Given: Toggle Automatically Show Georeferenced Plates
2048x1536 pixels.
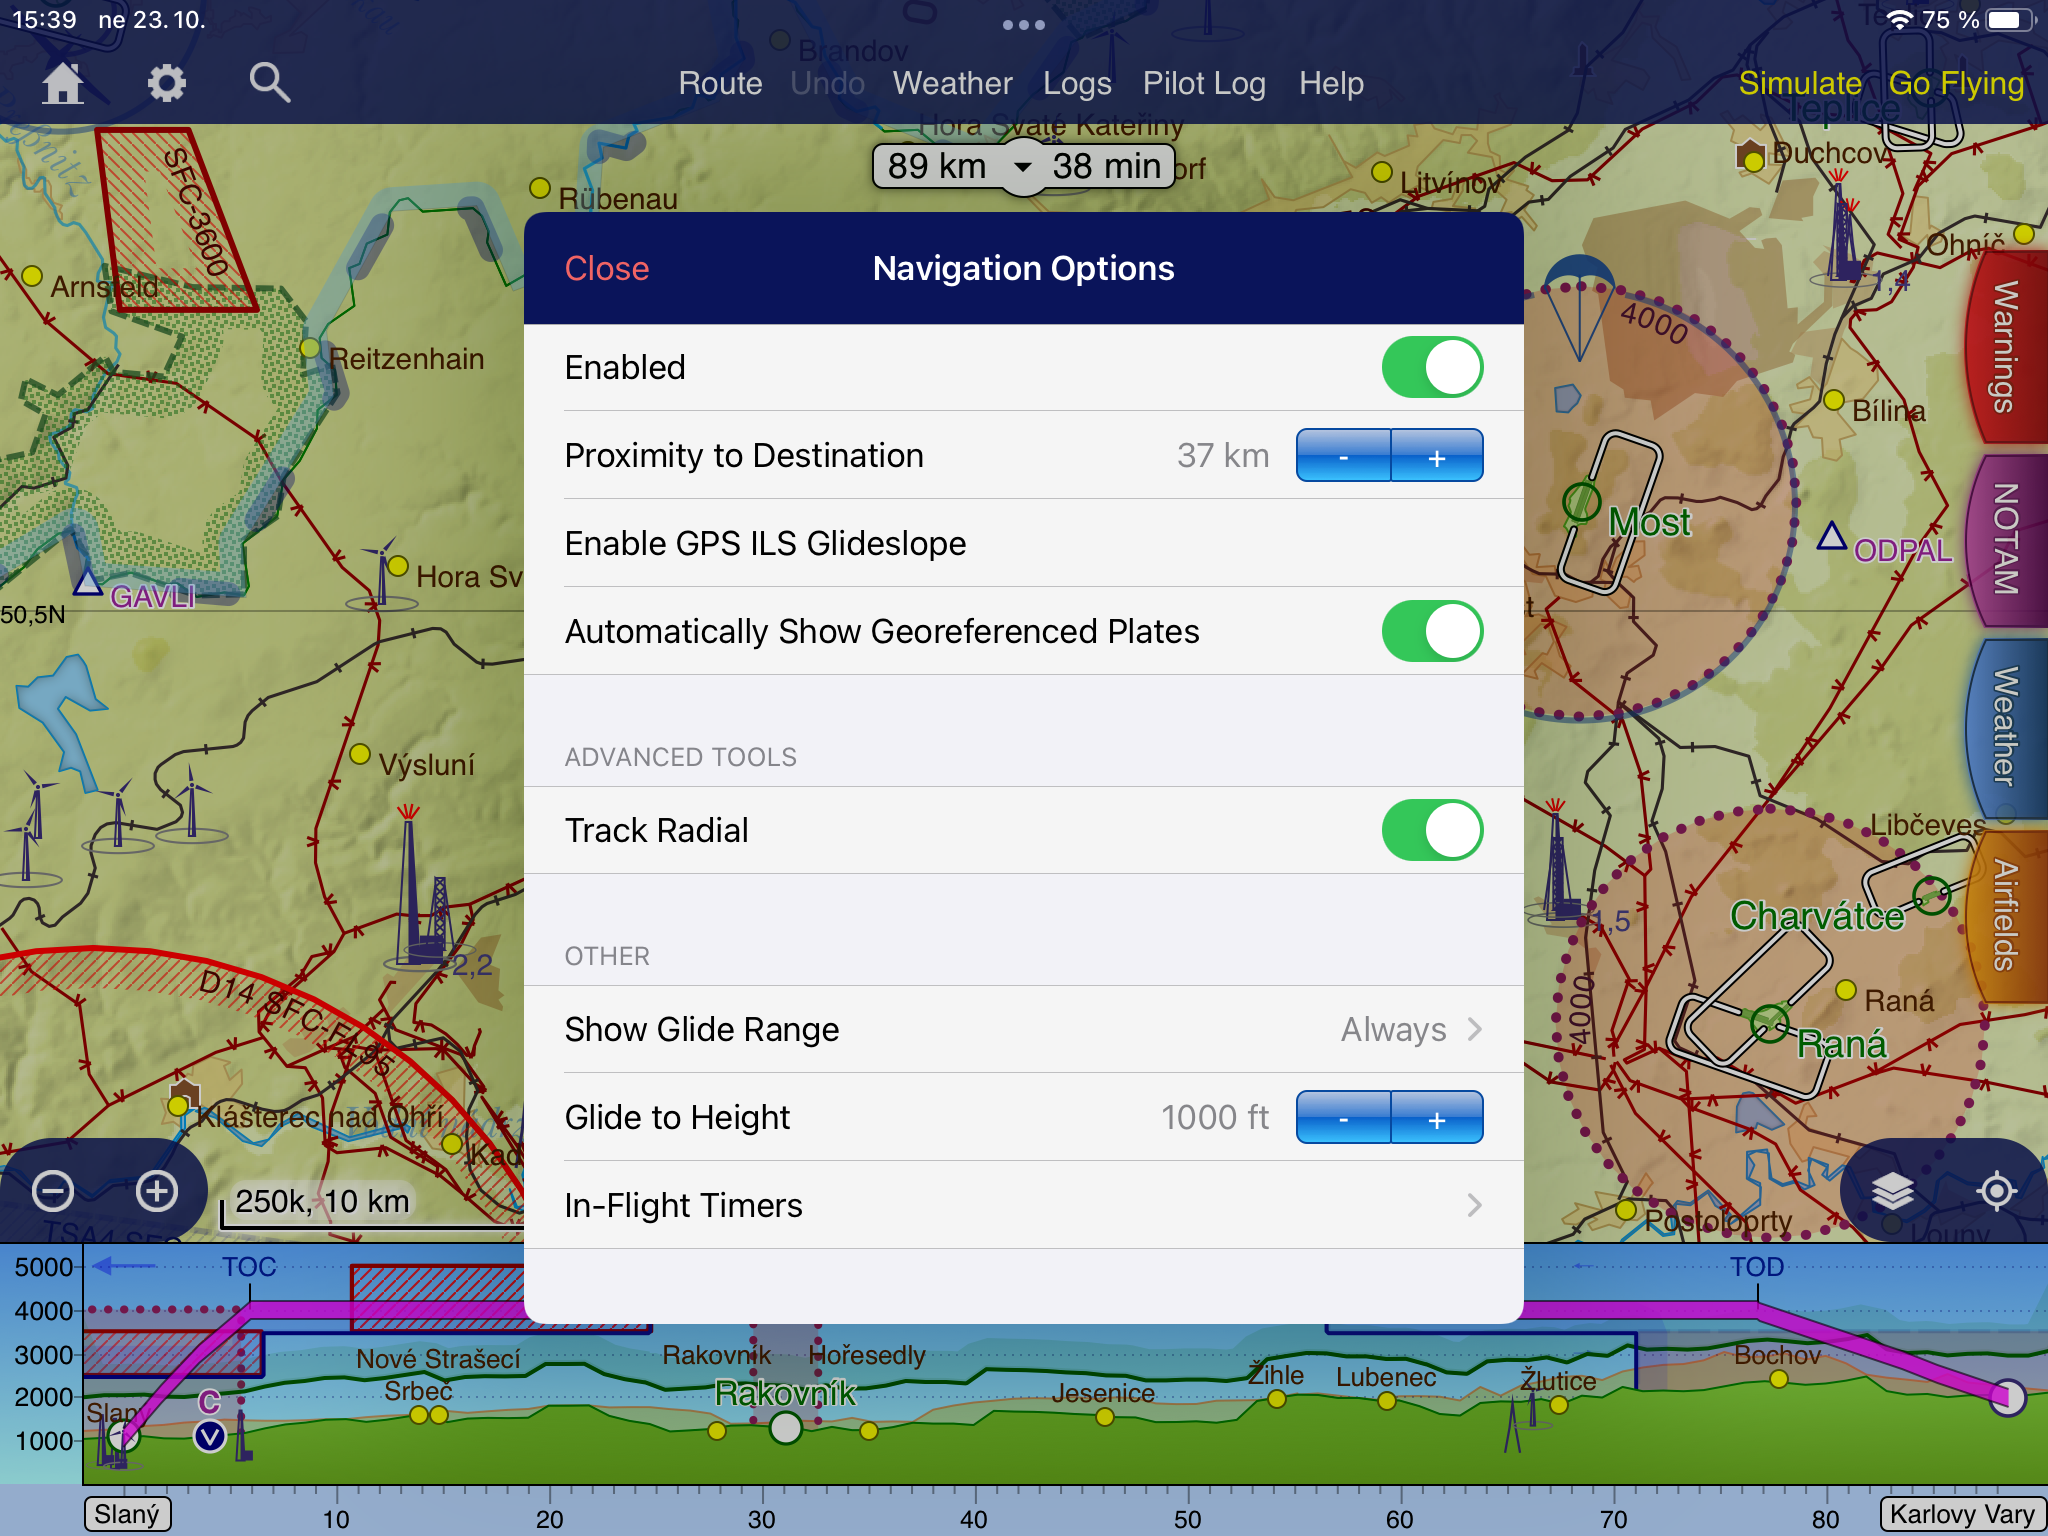Looking at the screenshot, I should point(1431,631).
